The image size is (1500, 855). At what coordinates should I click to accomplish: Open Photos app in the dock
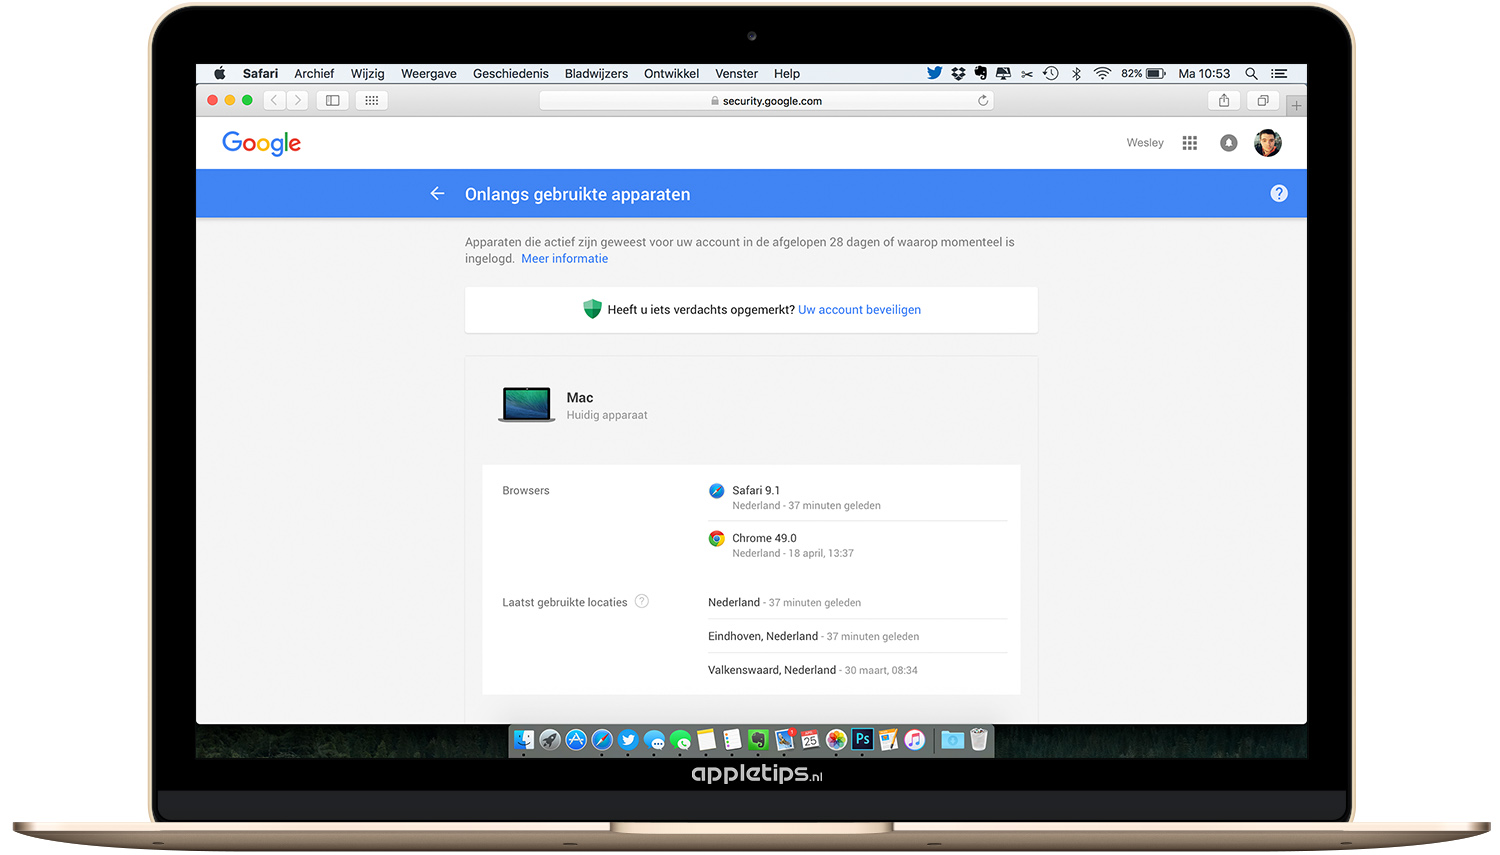(836, 739)
